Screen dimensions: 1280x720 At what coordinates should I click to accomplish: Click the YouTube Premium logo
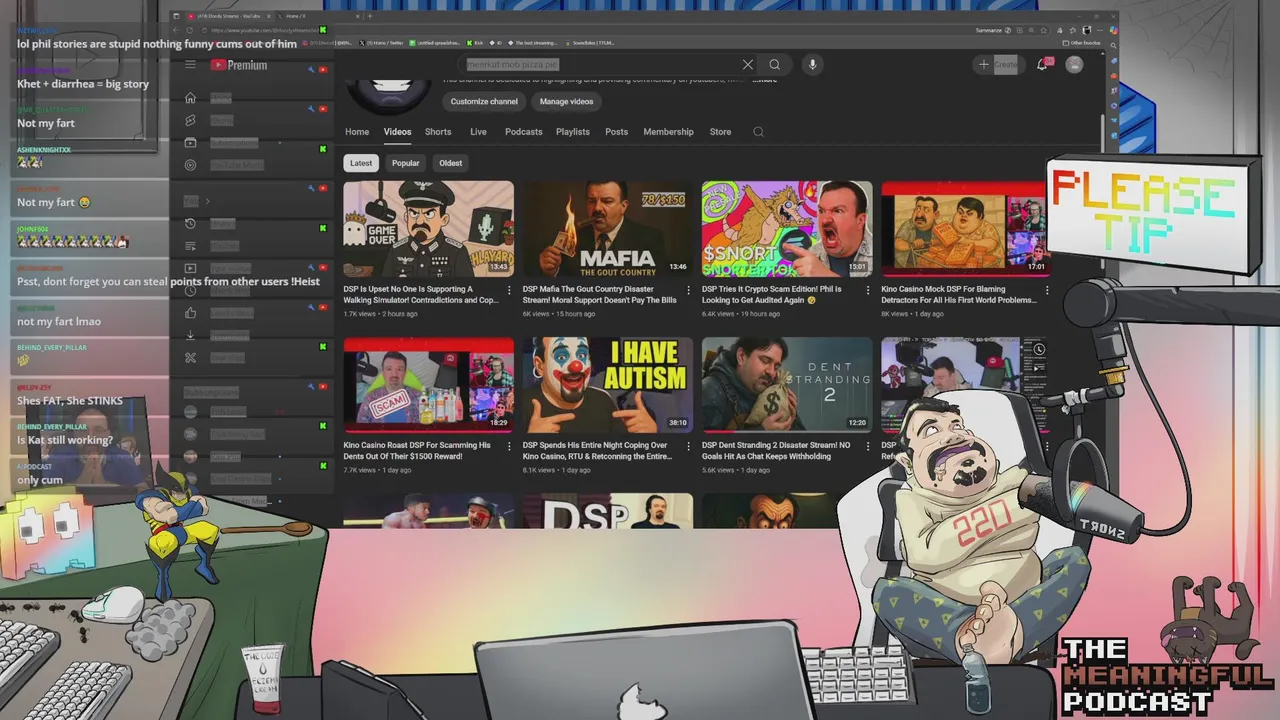click(x=239, y=65)
